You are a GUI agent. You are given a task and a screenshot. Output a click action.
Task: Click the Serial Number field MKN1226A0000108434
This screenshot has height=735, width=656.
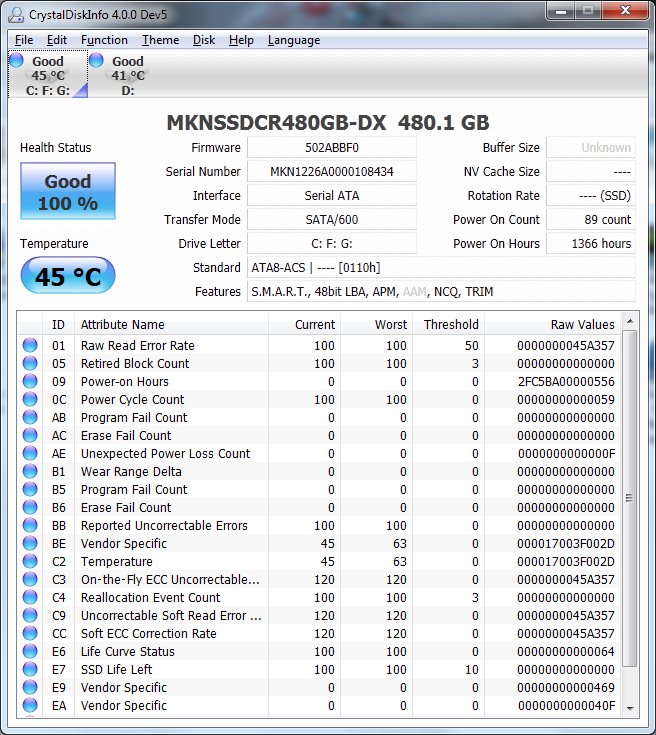(x=332, y=172)
